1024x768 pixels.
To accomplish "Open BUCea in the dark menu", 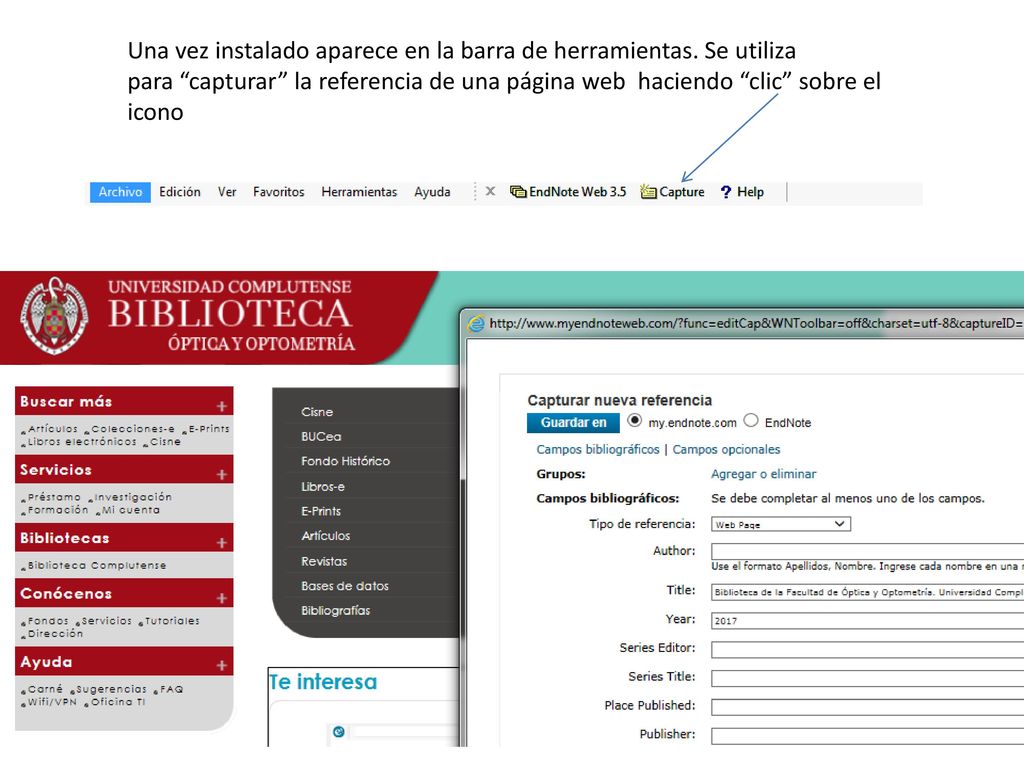I will 321,436.
